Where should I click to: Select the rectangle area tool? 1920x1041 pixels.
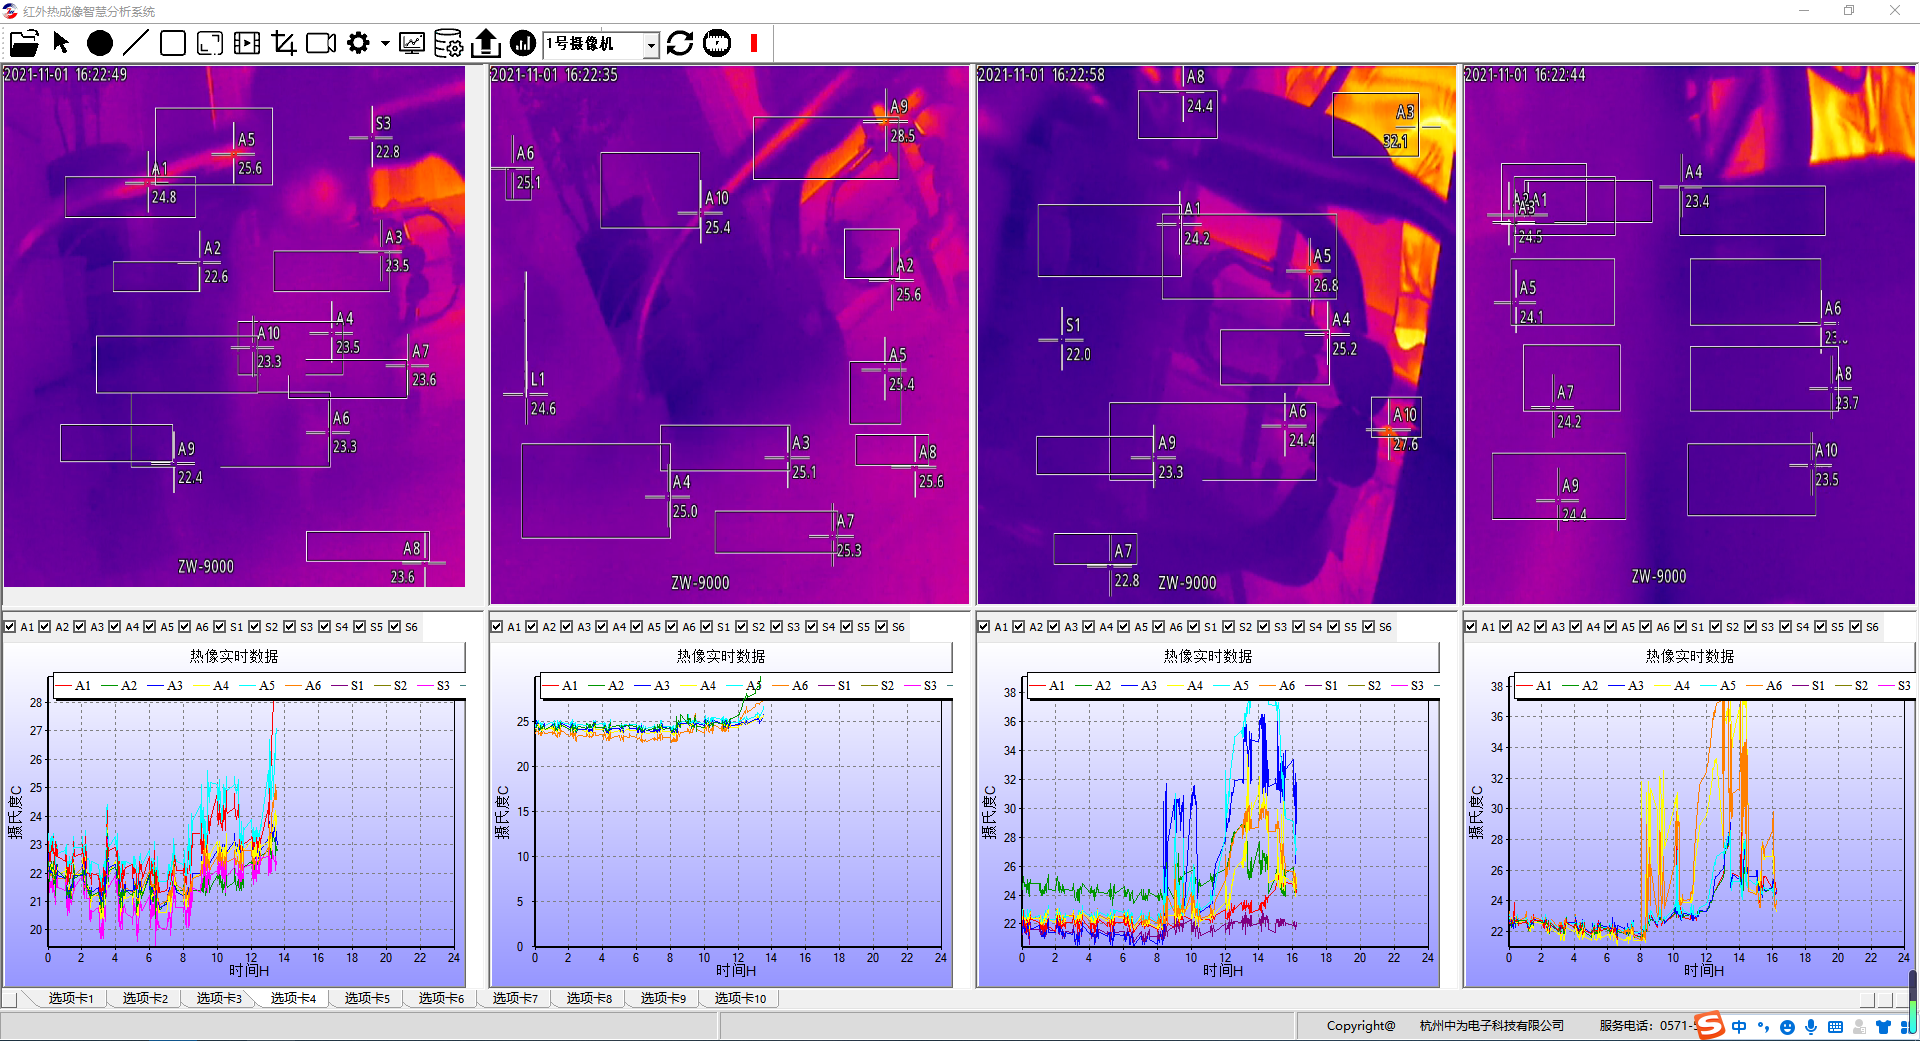pyautogui.click(x=173, y=43)
